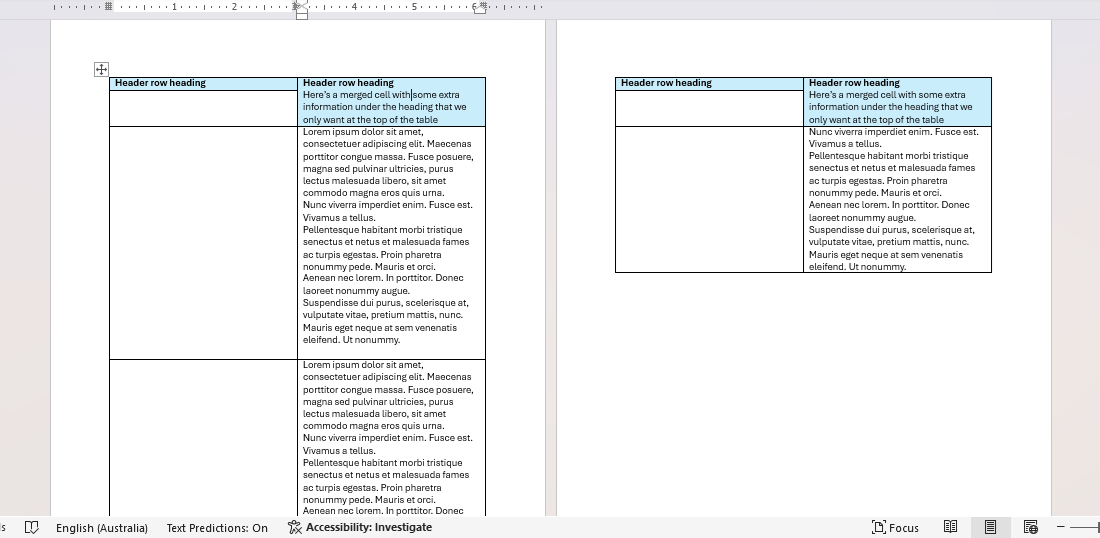Click the Accessibility: Investigate status item
1100x538 pixels.
359,527
